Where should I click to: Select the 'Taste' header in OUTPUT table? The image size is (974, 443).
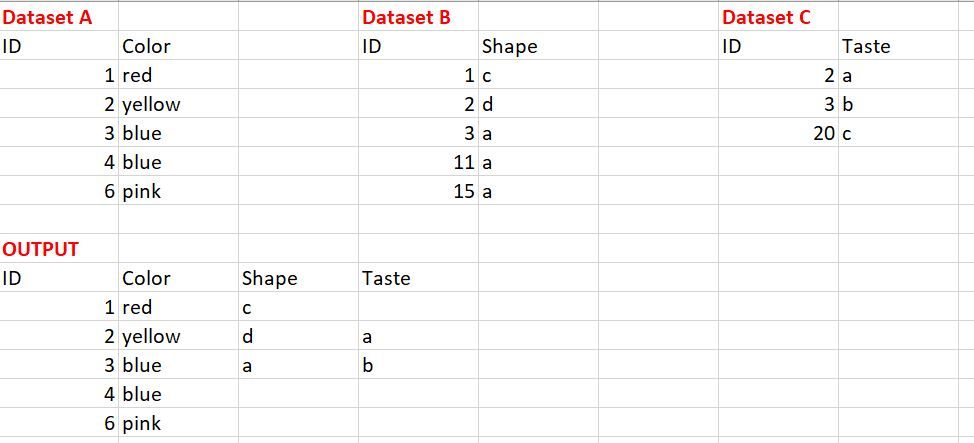tap(386, 278)
